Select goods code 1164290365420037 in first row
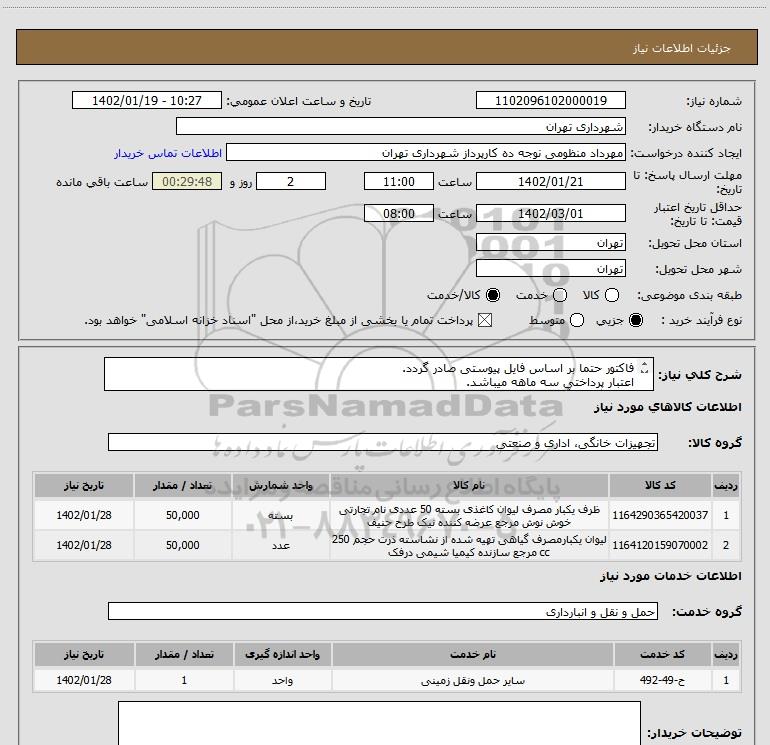Image resolution: width=770 pixels, height=745 pixels. coord(657,515)
